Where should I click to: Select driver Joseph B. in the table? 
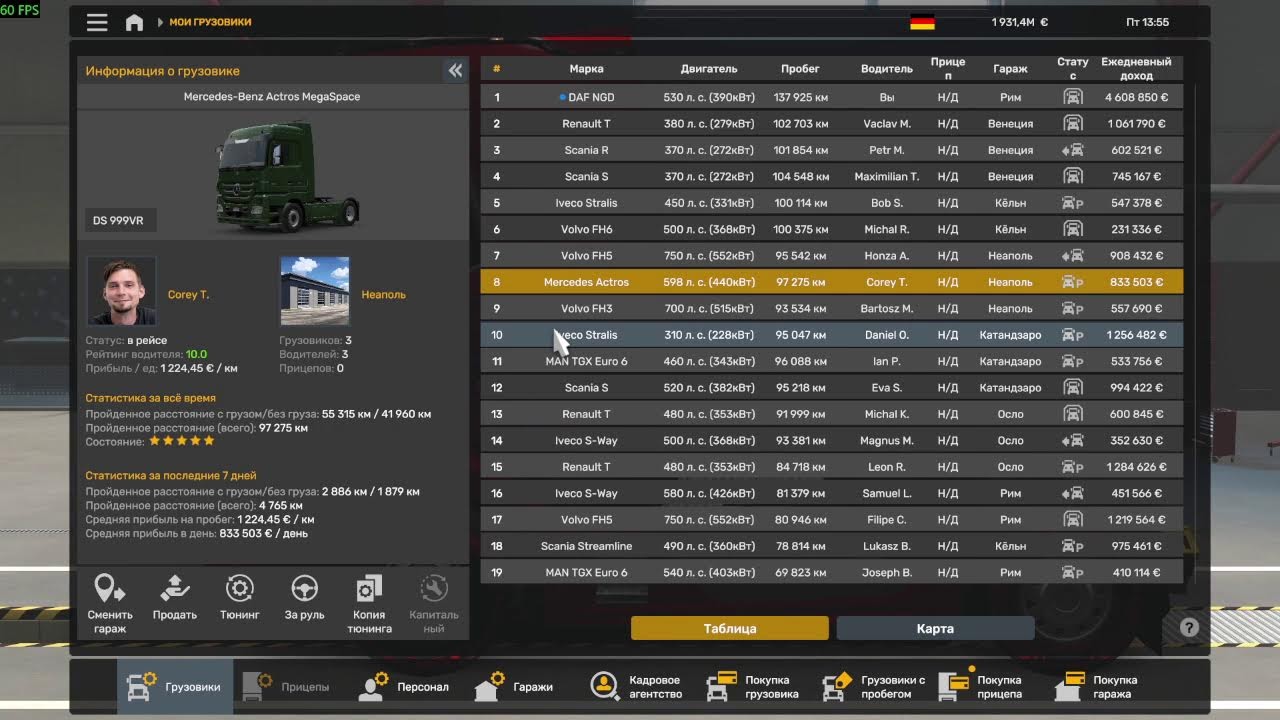point(887,573)
